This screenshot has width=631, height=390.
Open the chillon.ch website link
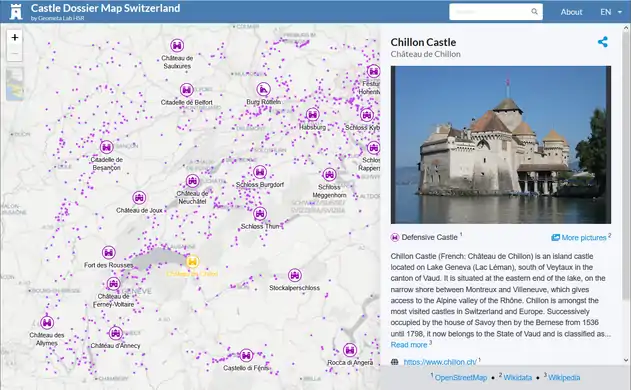pyautogui.click(x=440, y=362)
